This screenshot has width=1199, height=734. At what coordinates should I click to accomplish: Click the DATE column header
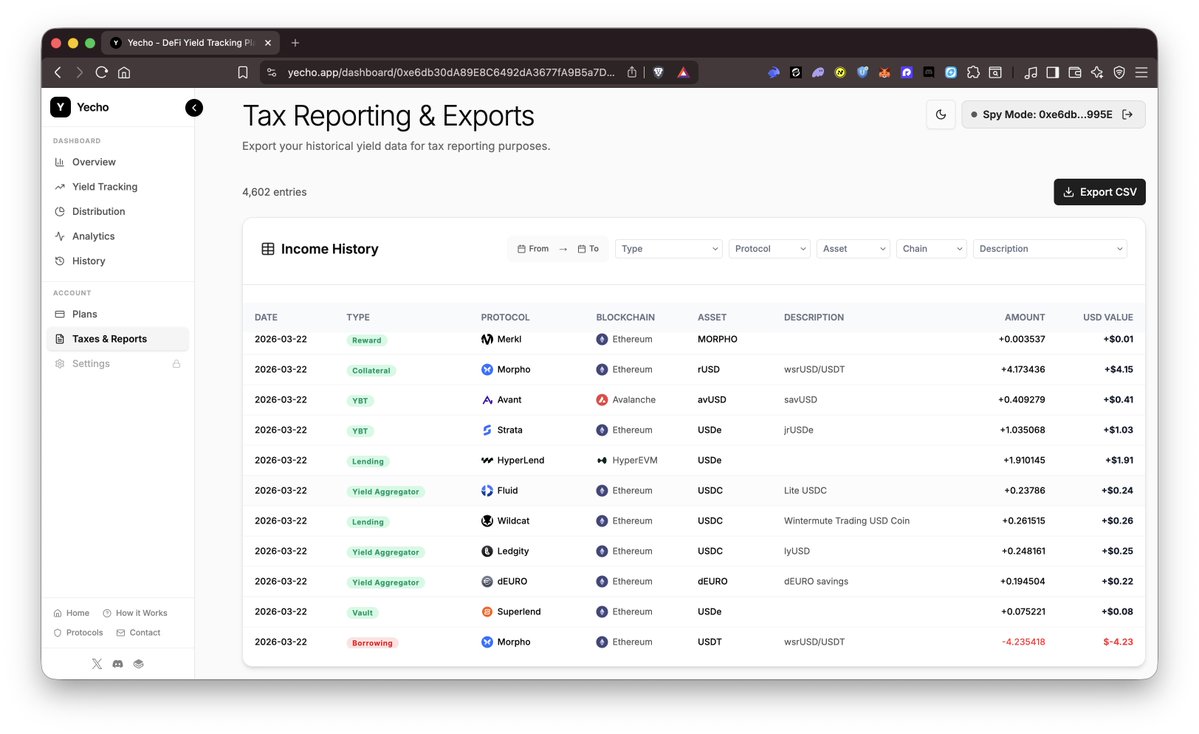(266, 317)
